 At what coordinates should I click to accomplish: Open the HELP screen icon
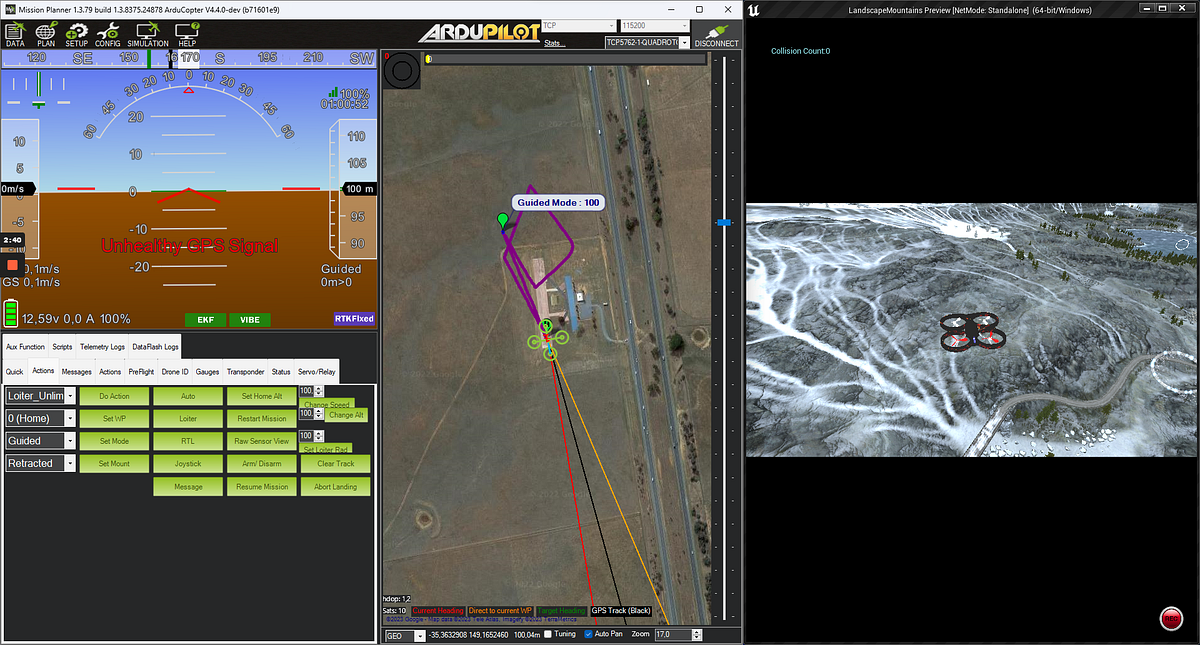(x=186, y=33)
